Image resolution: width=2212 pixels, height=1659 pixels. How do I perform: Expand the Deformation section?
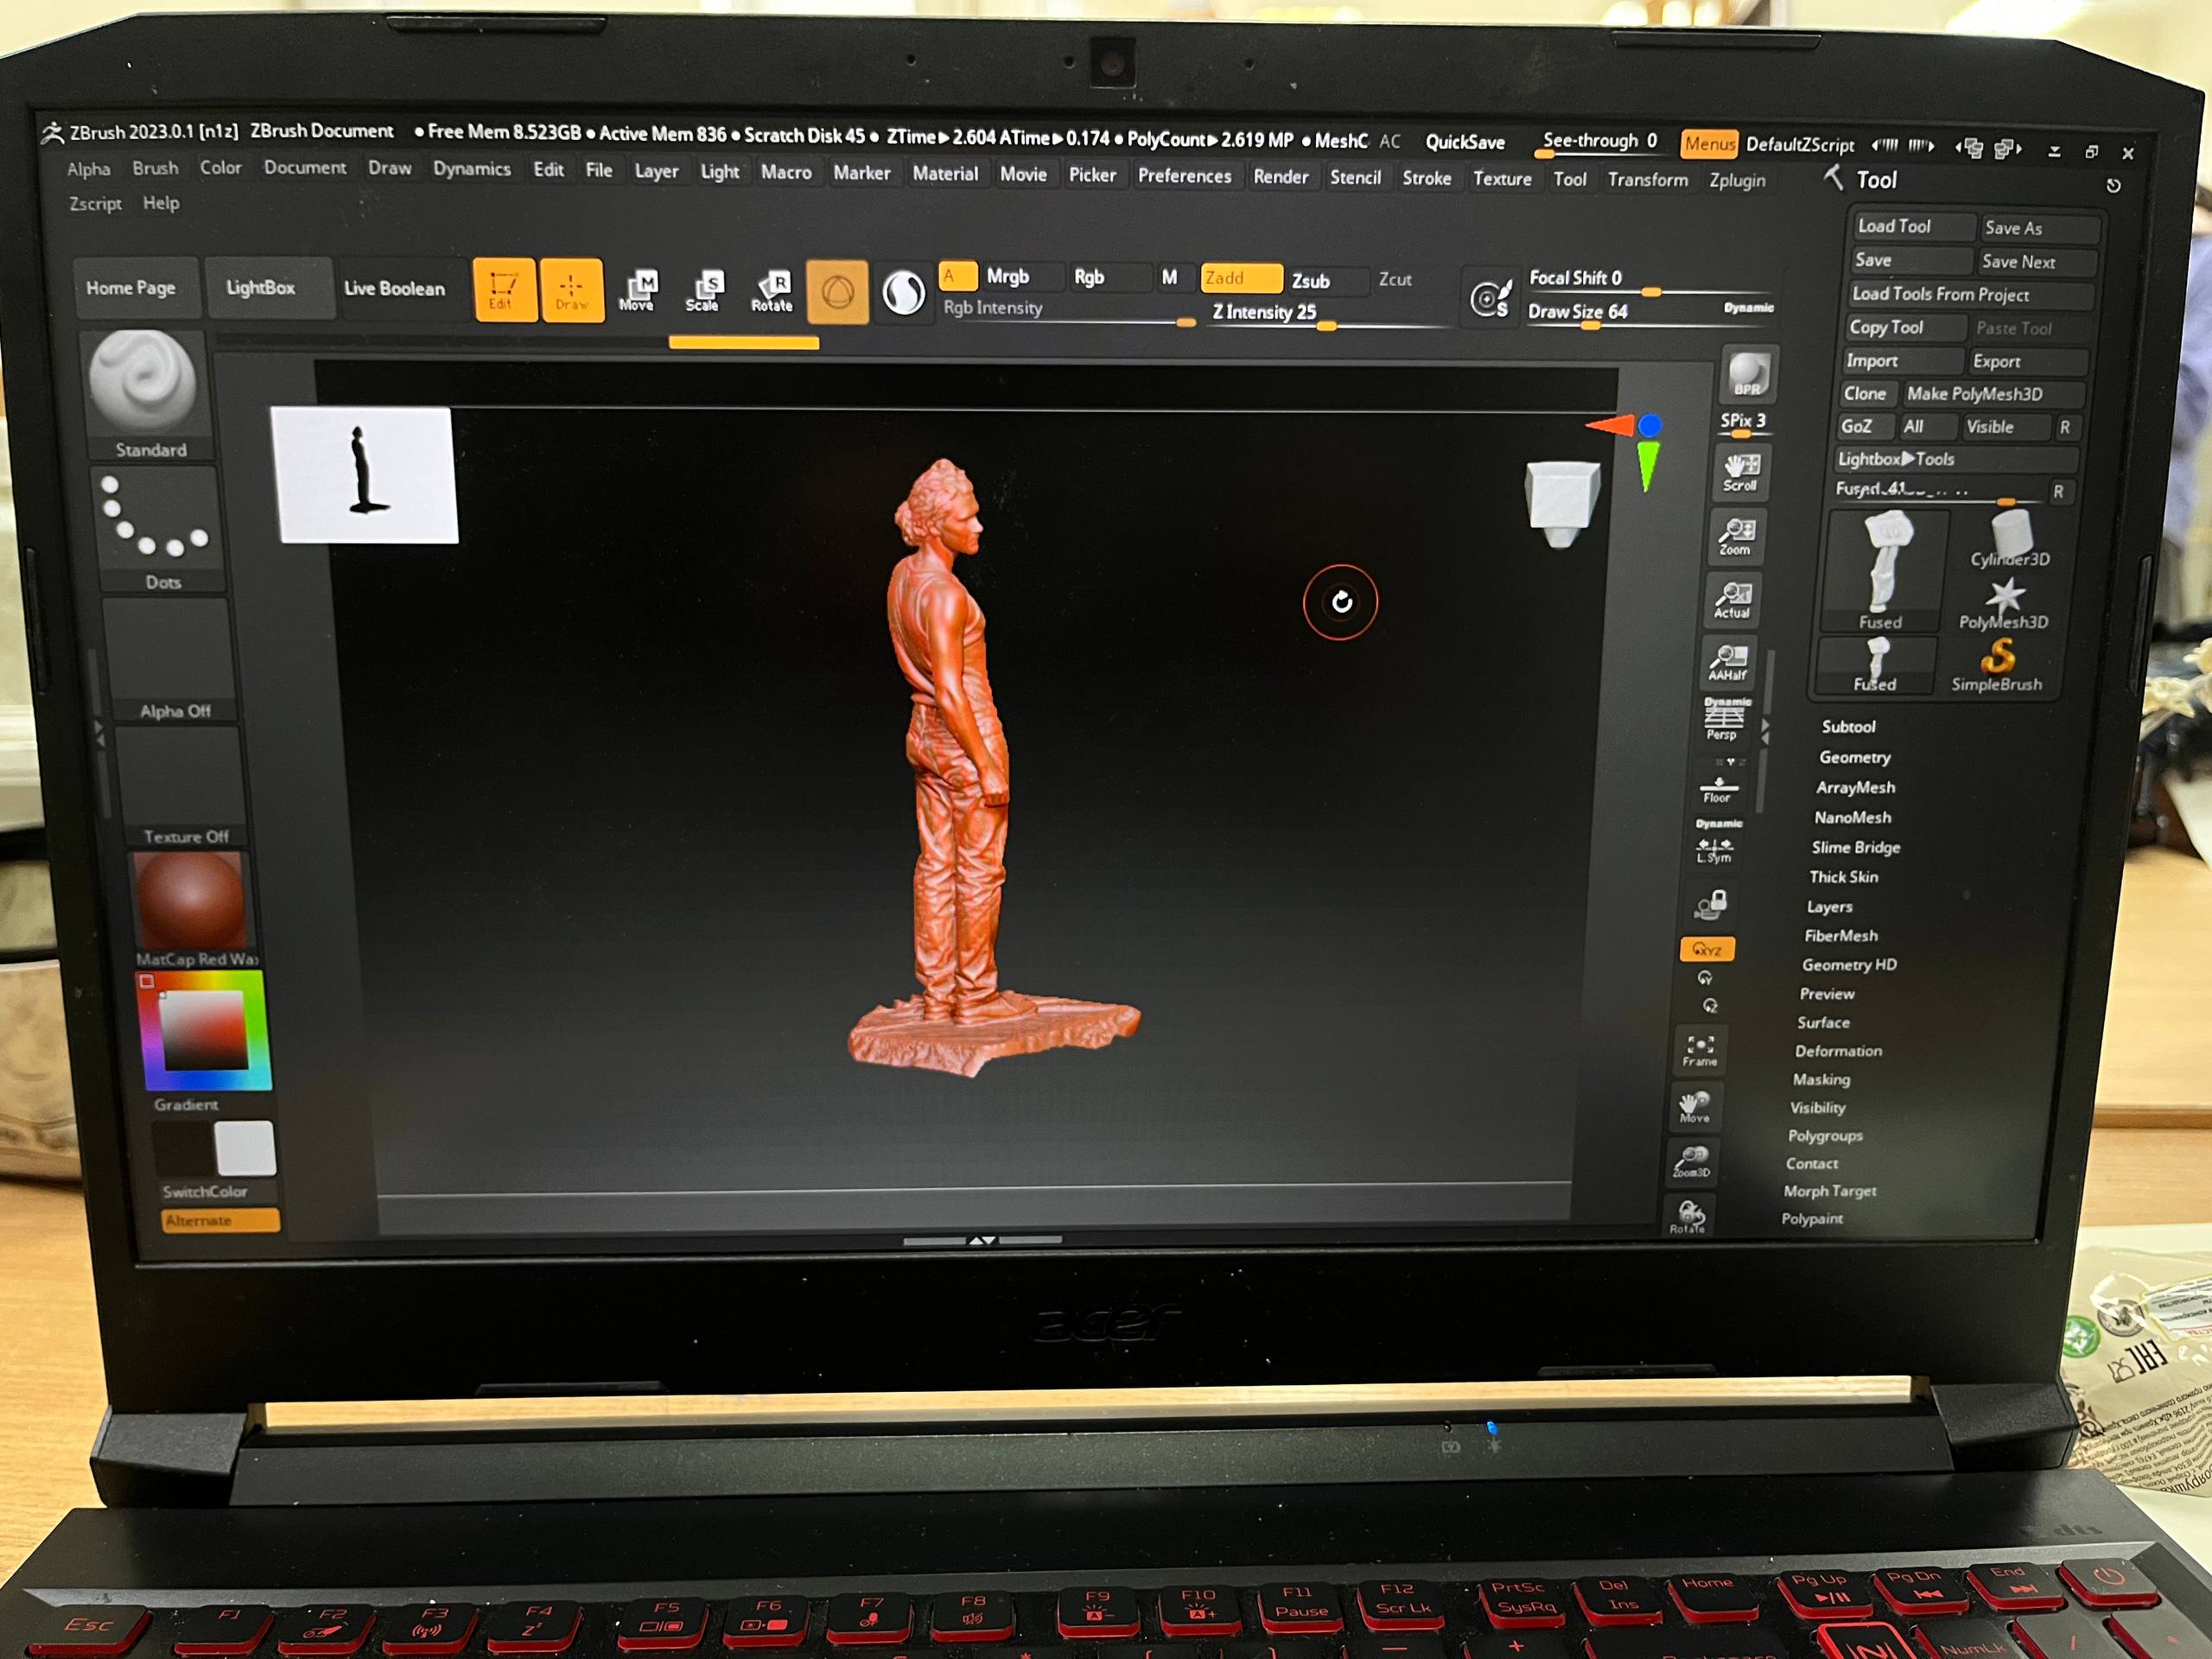pos(1838,1051)
